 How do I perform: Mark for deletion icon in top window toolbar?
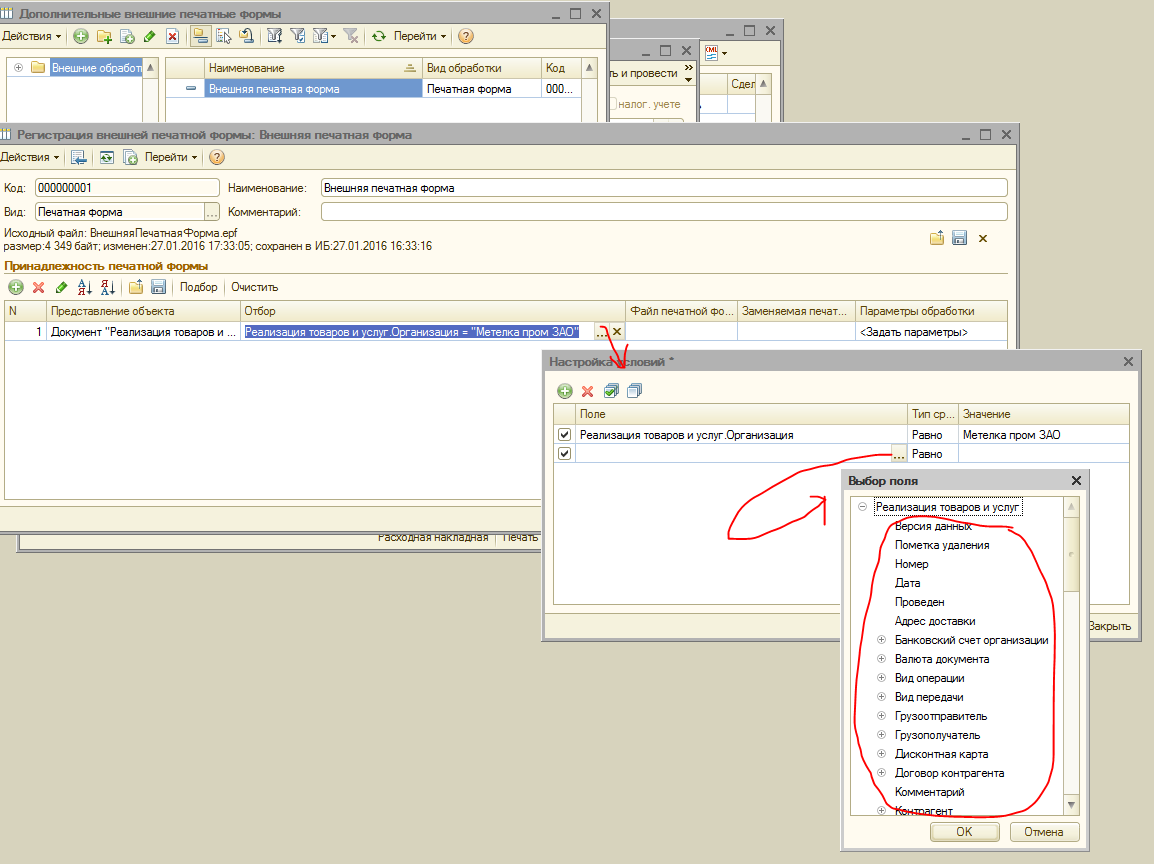(172, 36)
